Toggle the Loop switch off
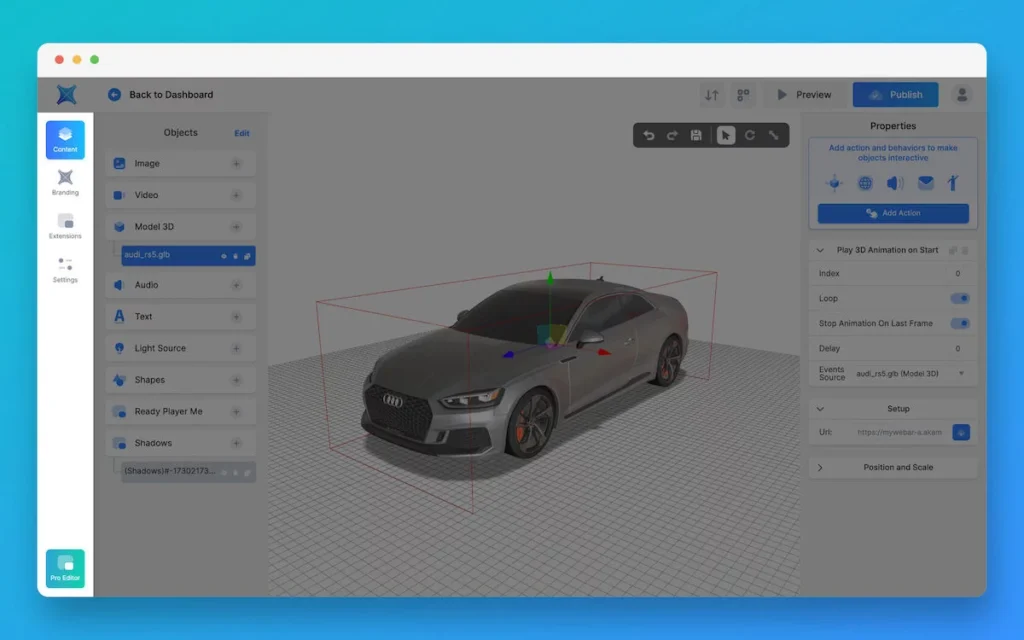The width and height of the screenshot is (1024, 640). (959, 298)
